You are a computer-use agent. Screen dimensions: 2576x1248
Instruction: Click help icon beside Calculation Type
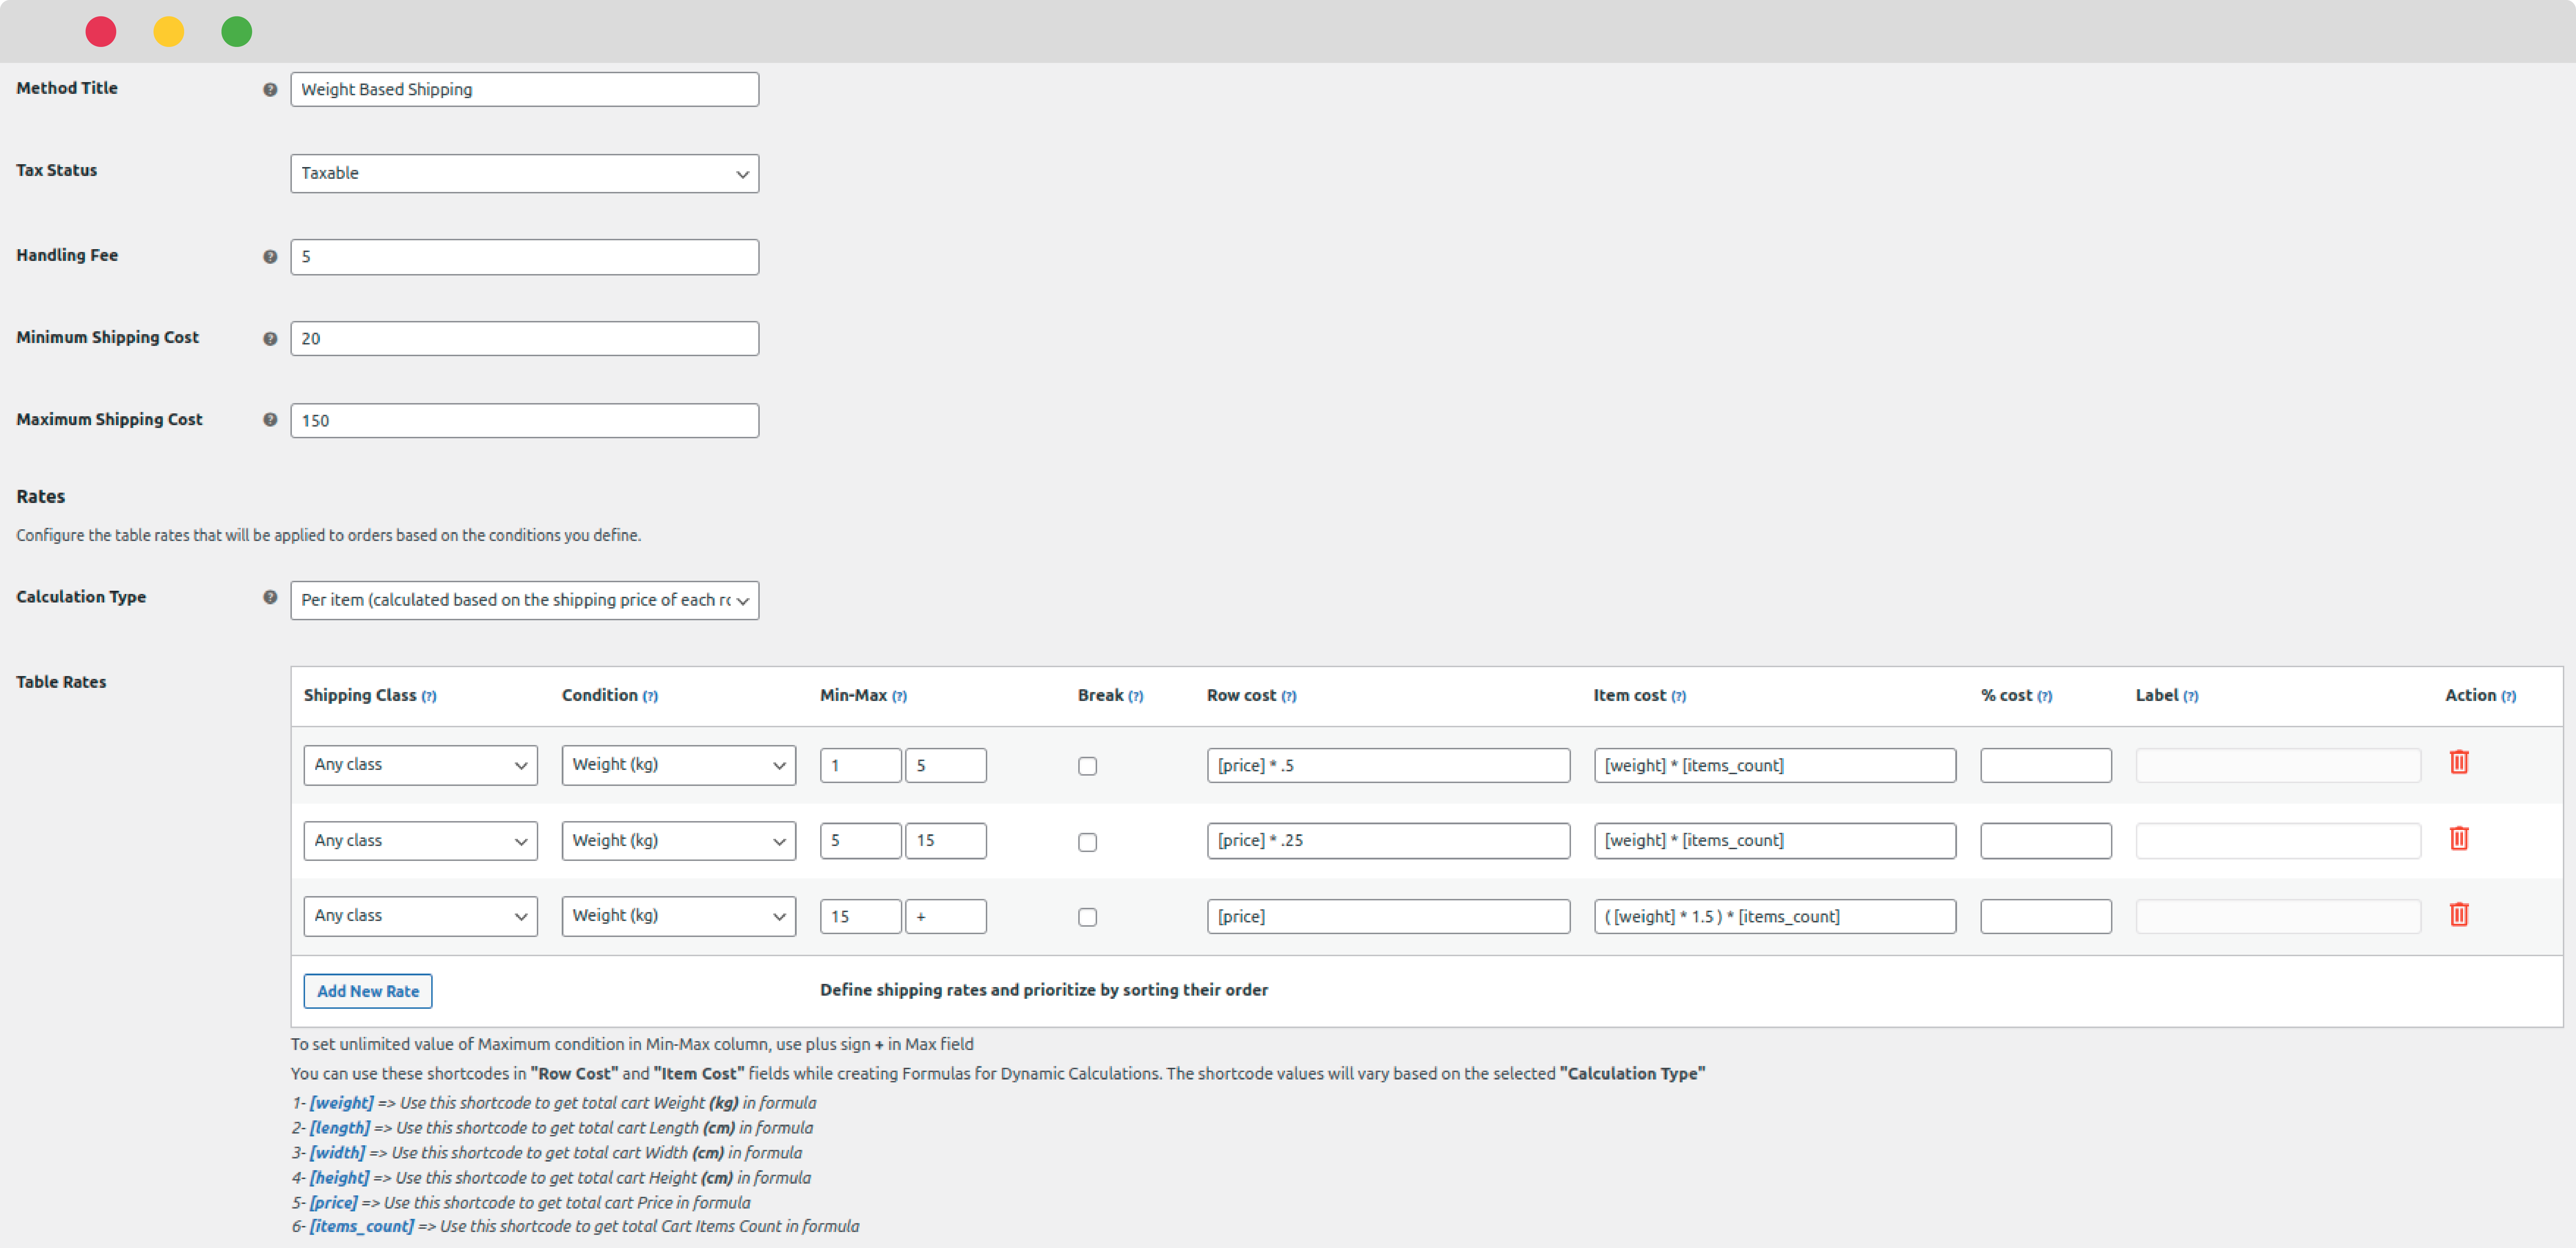pos(270,598)
